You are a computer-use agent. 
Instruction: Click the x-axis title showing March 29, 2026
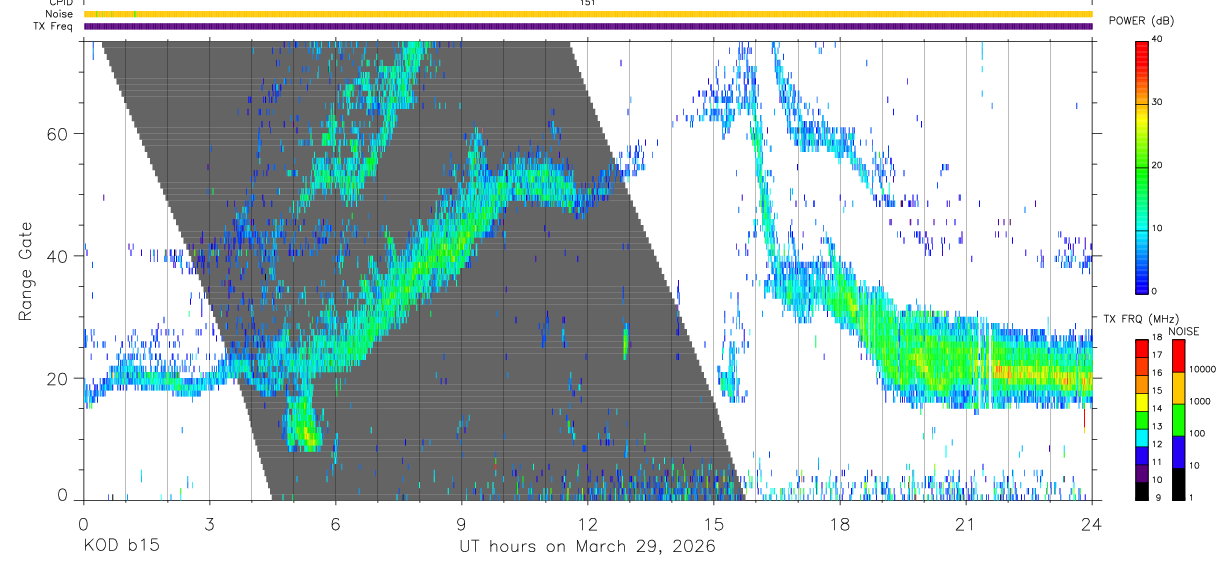tap(587, 547)
